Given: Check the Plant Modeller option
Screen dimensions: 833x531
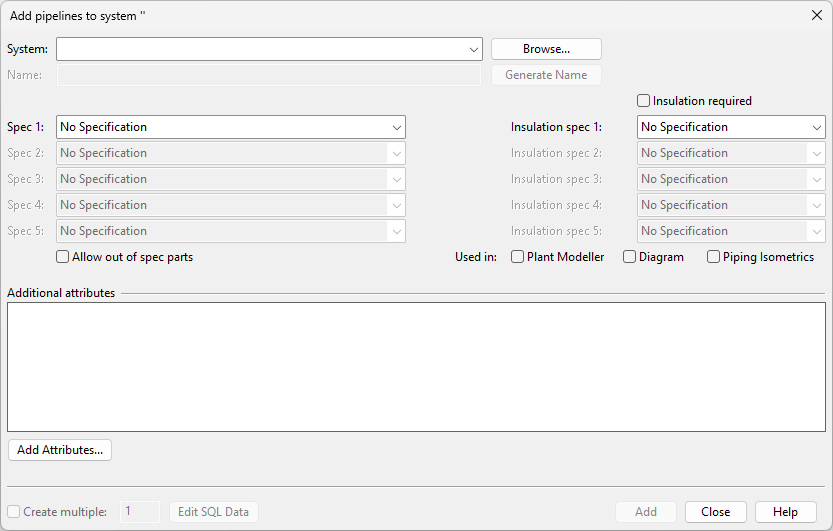Looking at the screenshot, I should (518, 257).
